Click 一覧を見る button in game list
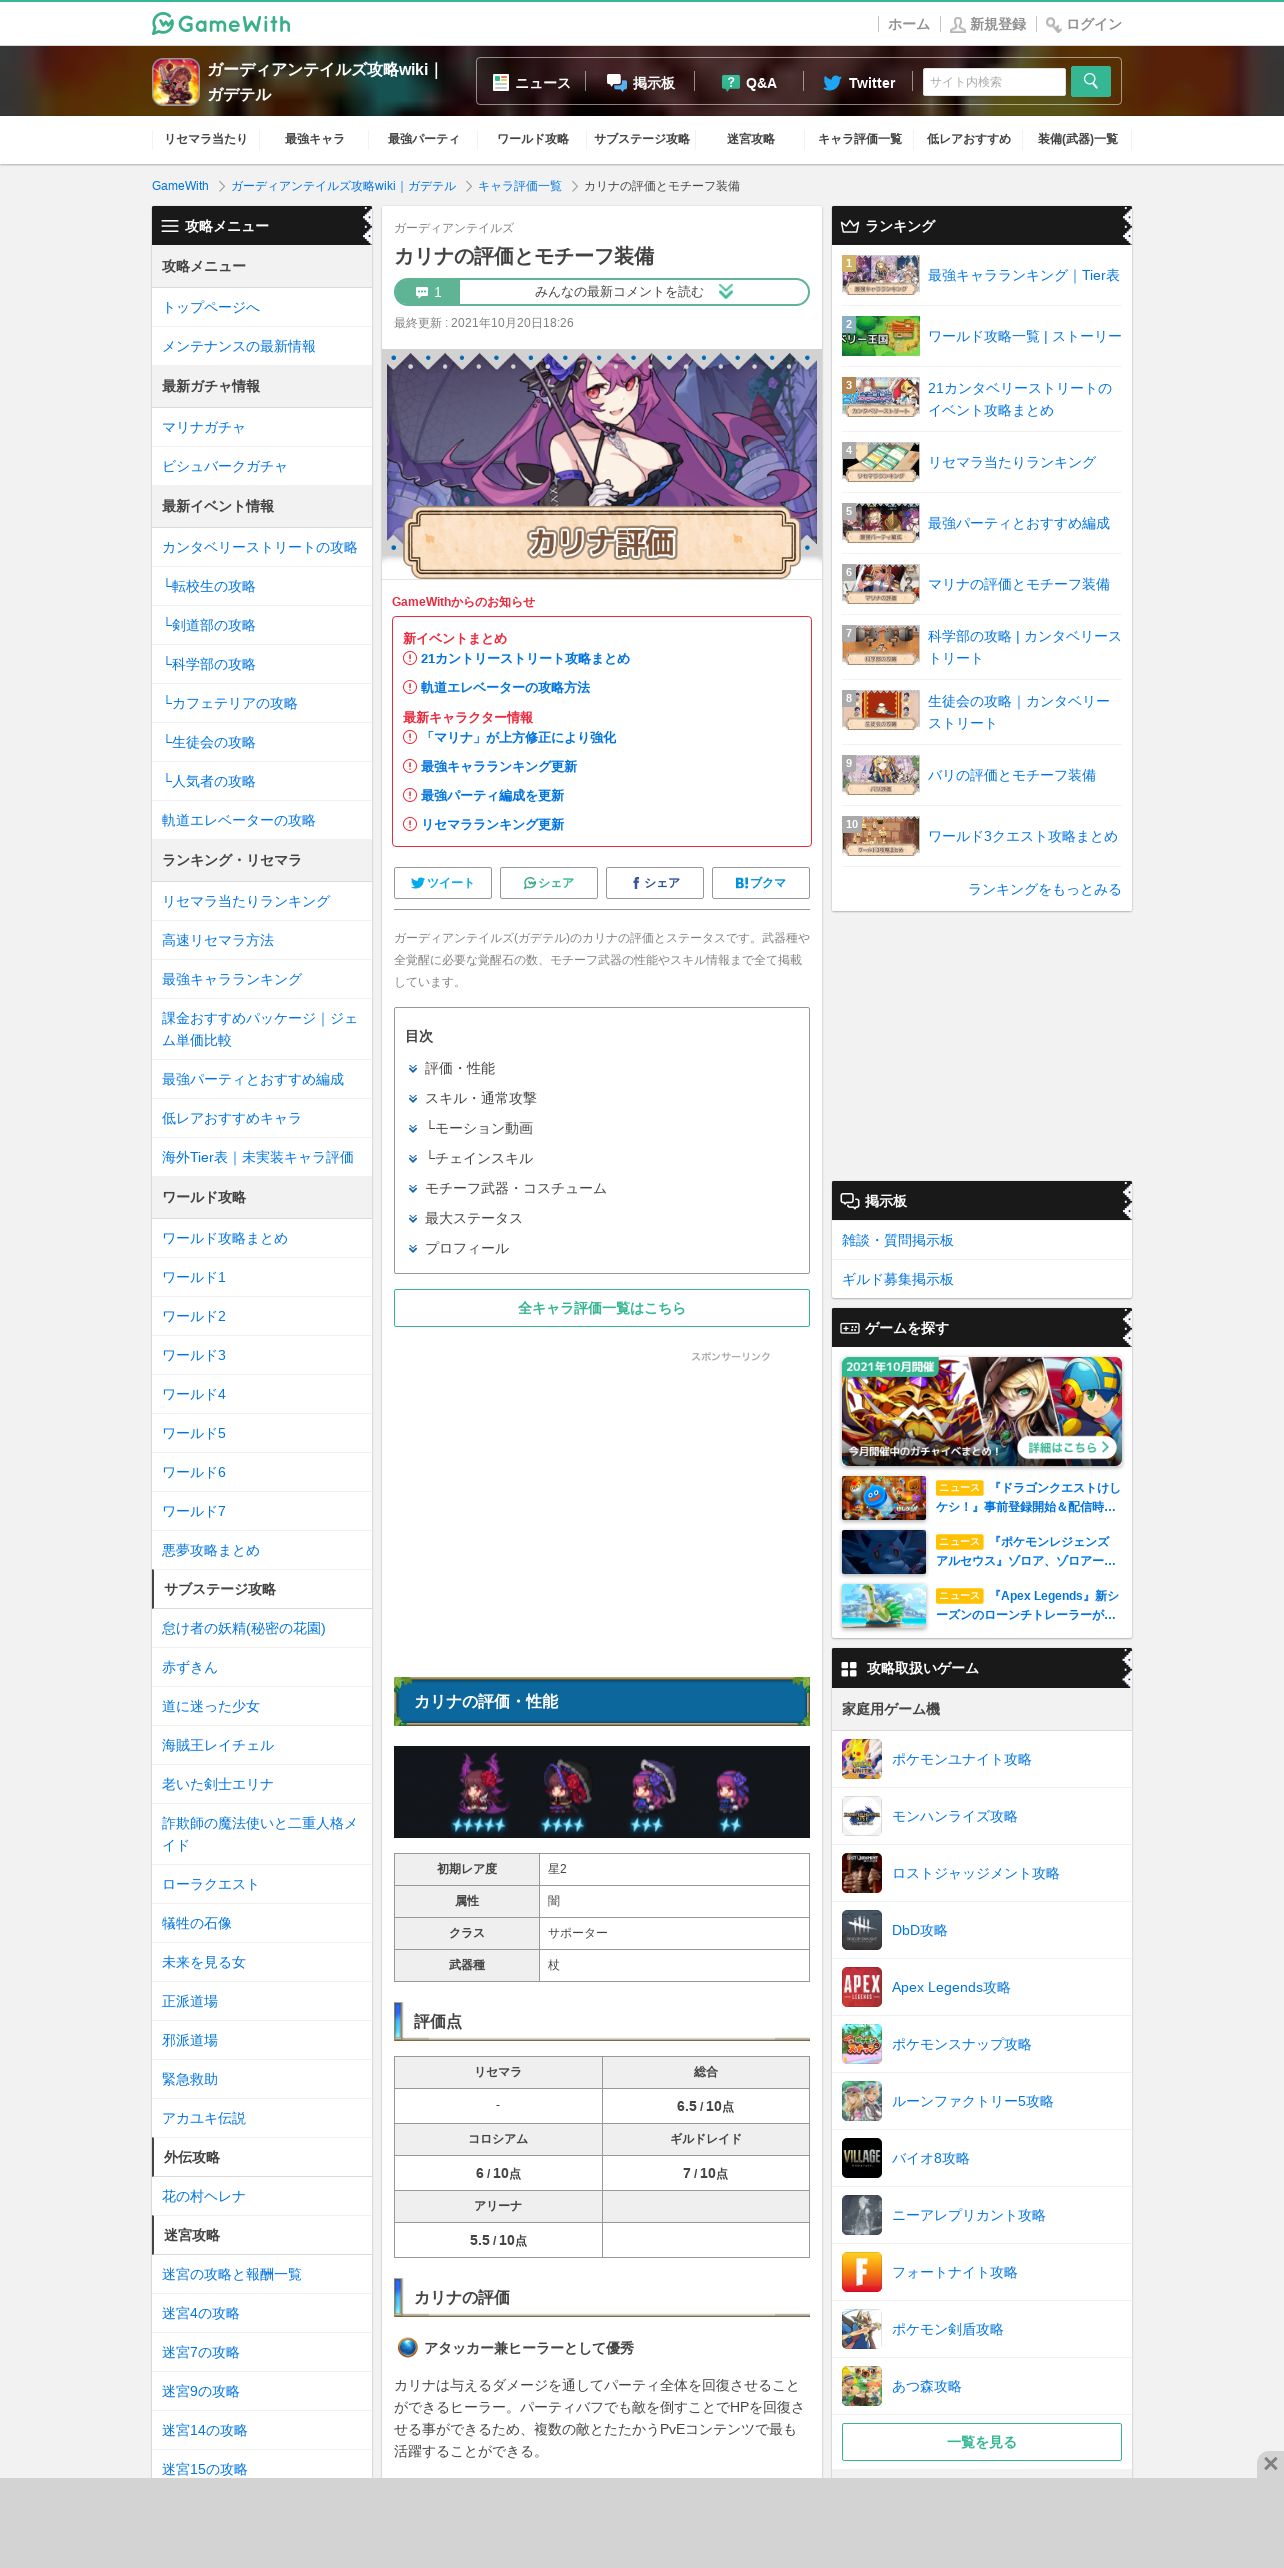Screen dimensions: 1284x2568 click(982, 2442)
